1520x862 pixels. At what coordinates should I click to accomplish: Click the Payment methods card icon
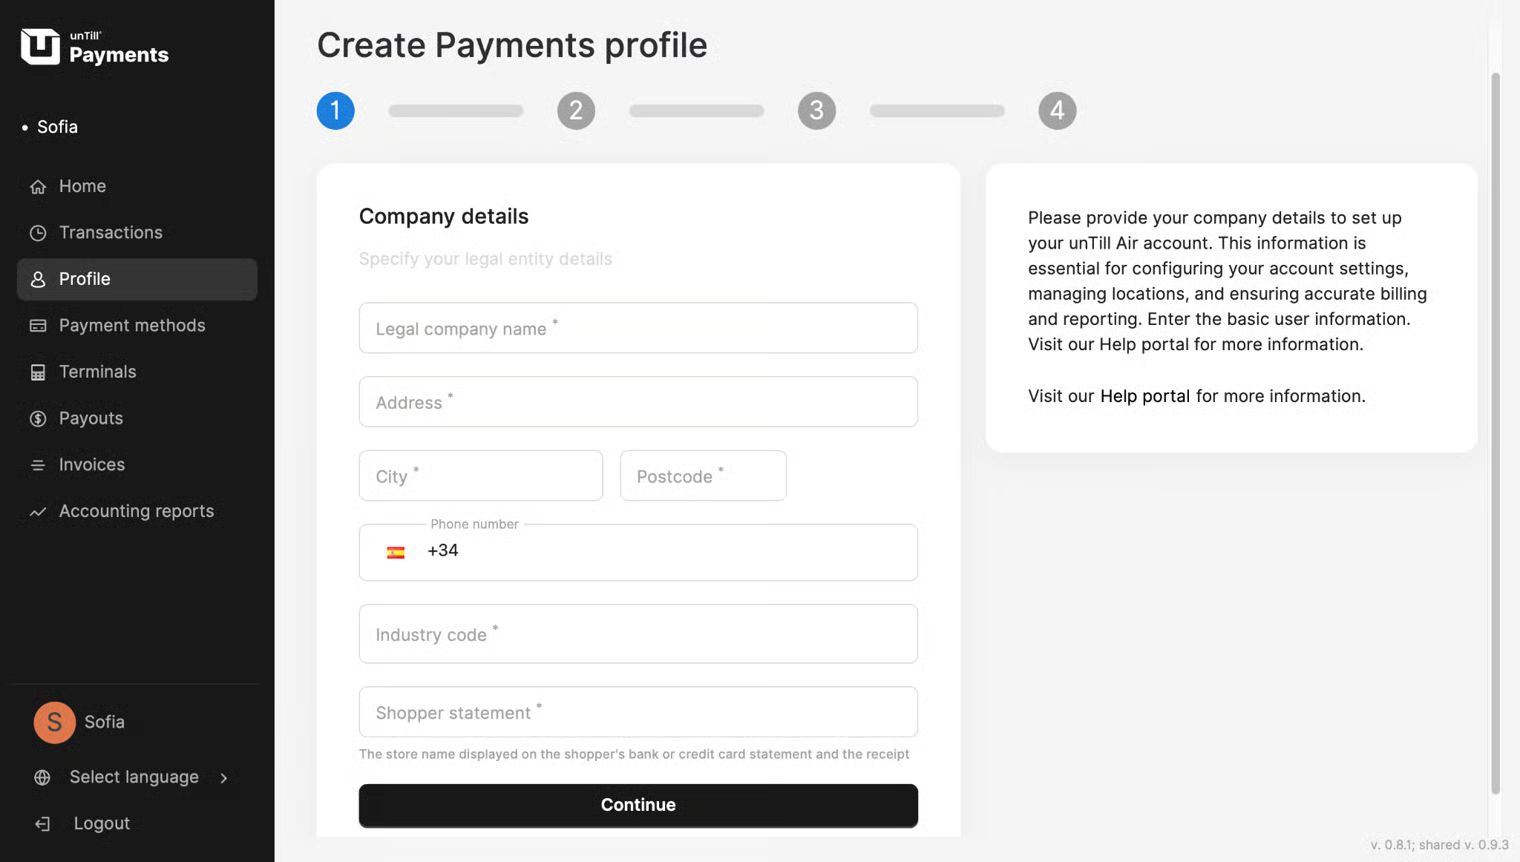[x=38, y=326]
